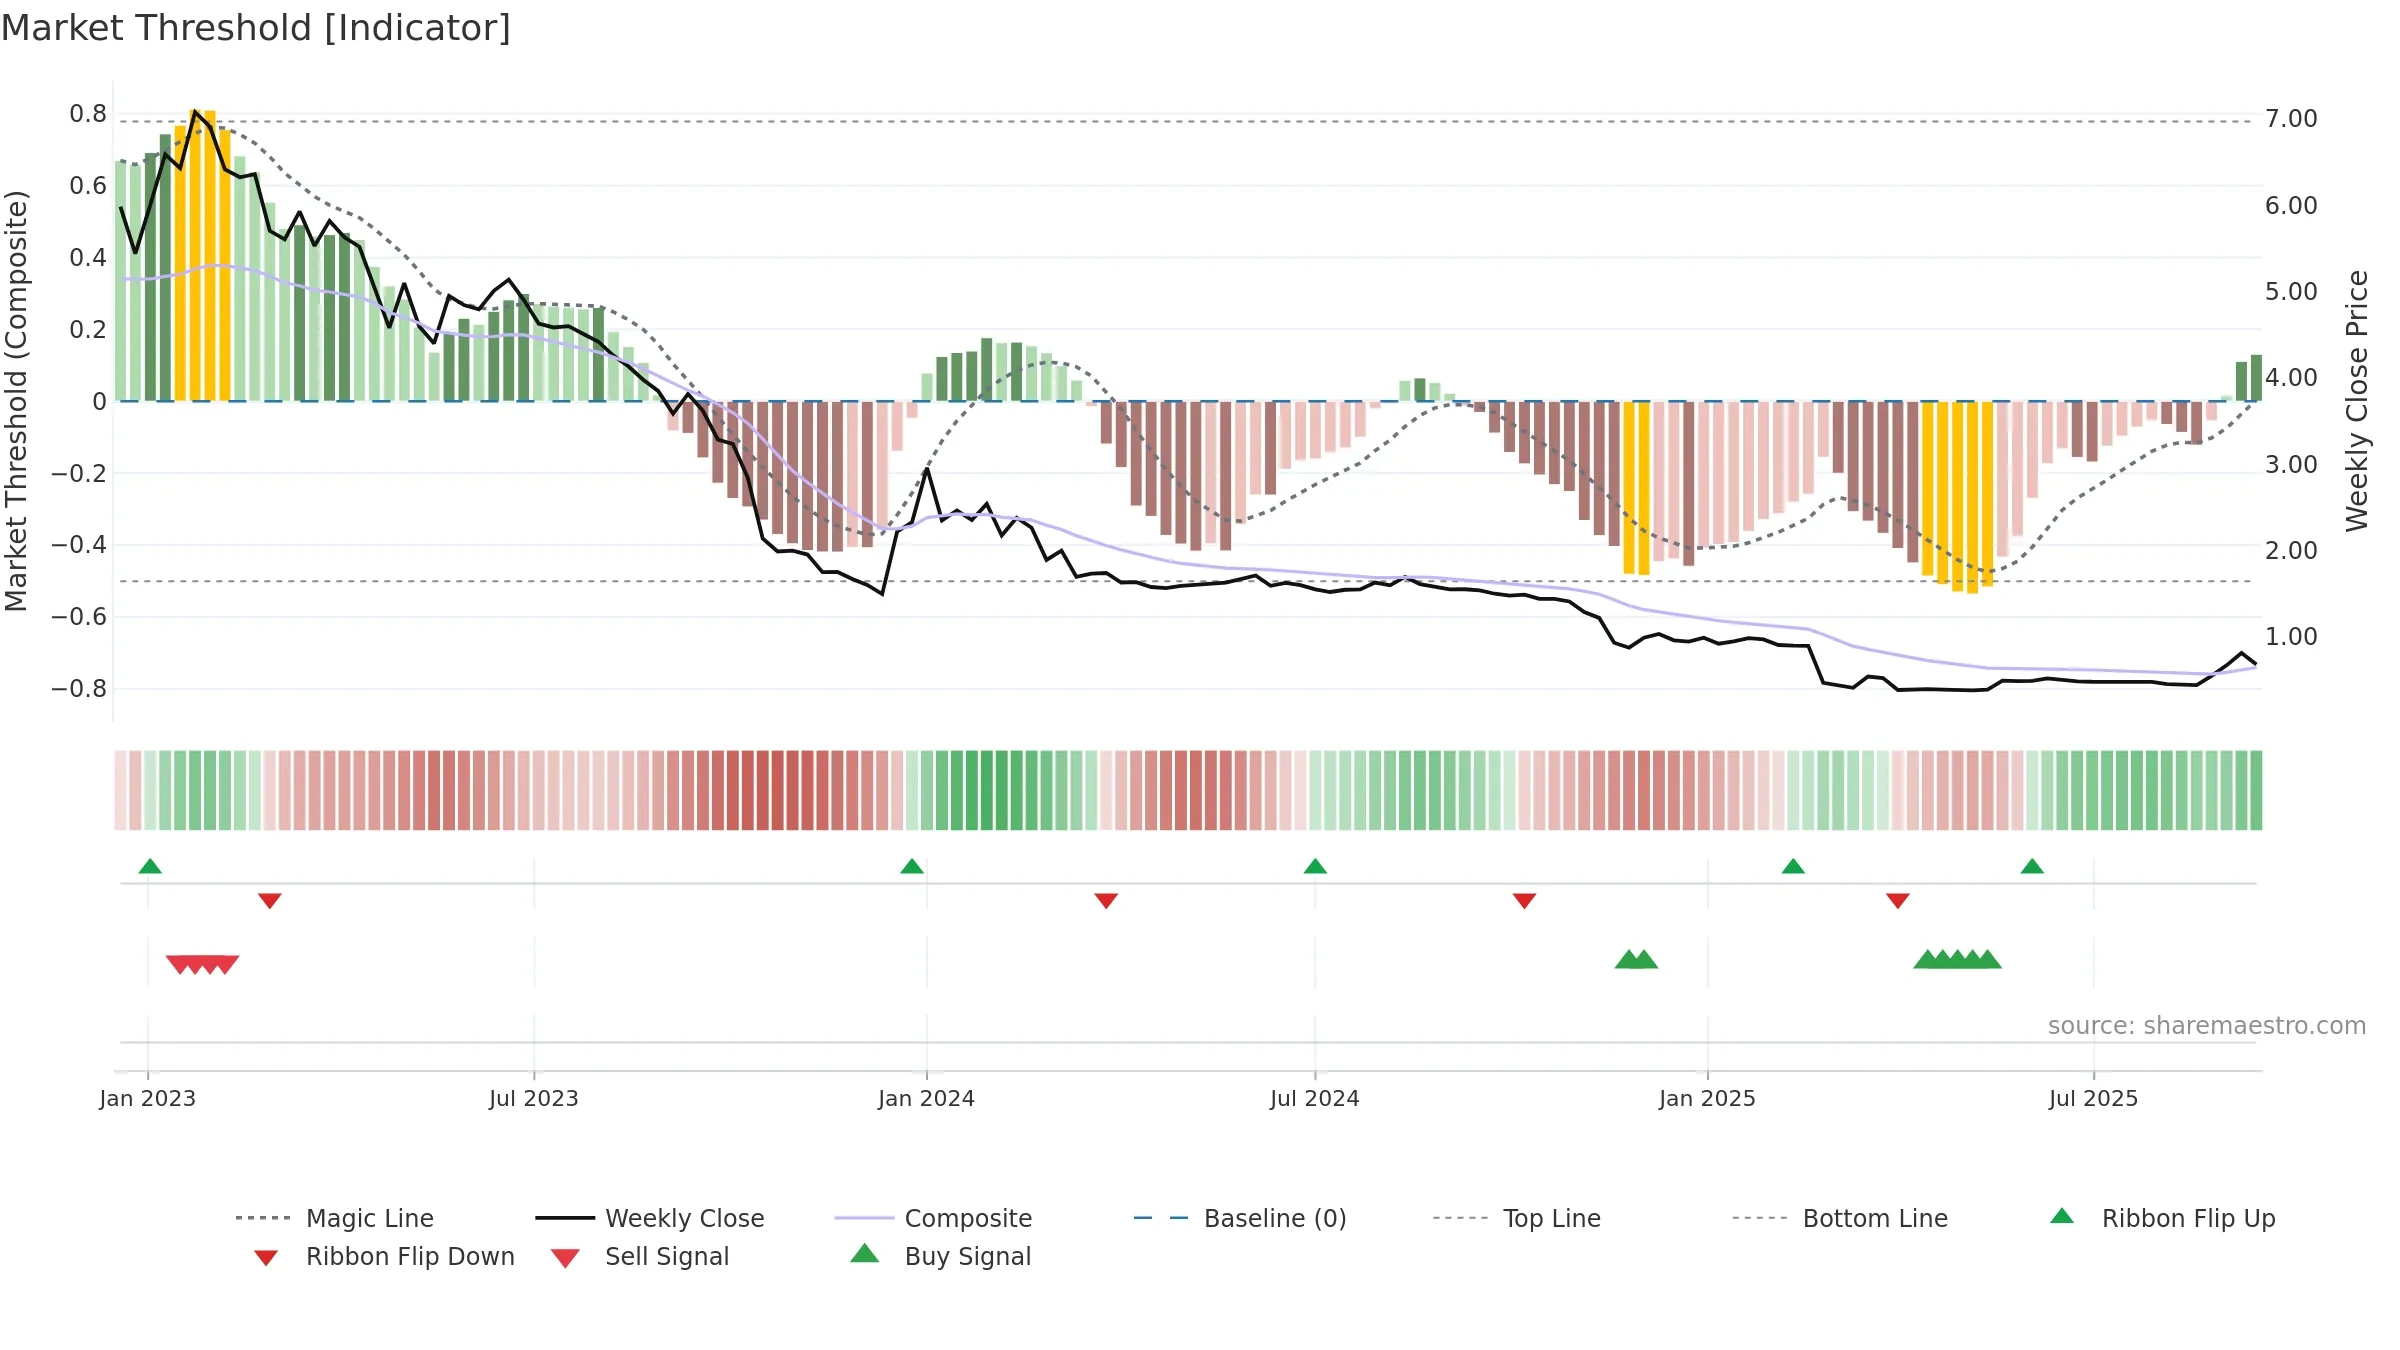This screenshot has width=2400, height=1350.
Task: Click the ribbon flip up marker after Jan 2025
Action: point(1793,866)
